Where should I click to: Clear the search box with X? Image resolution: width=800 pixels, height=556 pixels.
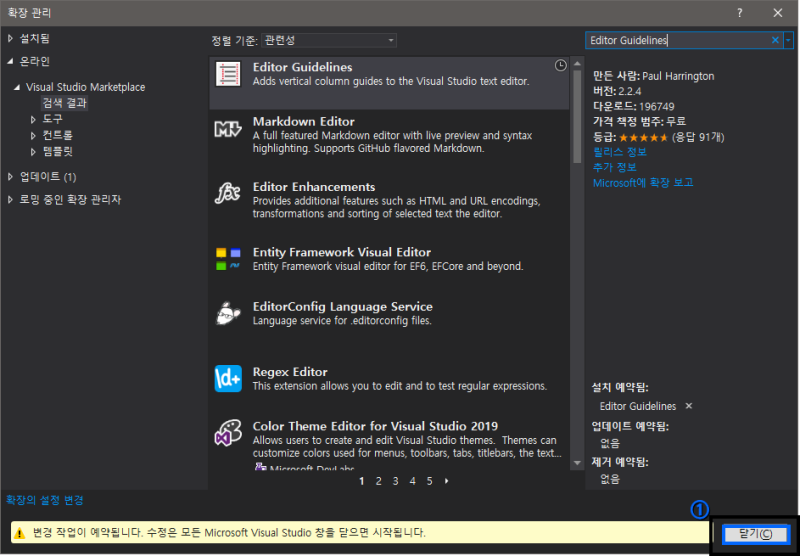tap(775, 40)
